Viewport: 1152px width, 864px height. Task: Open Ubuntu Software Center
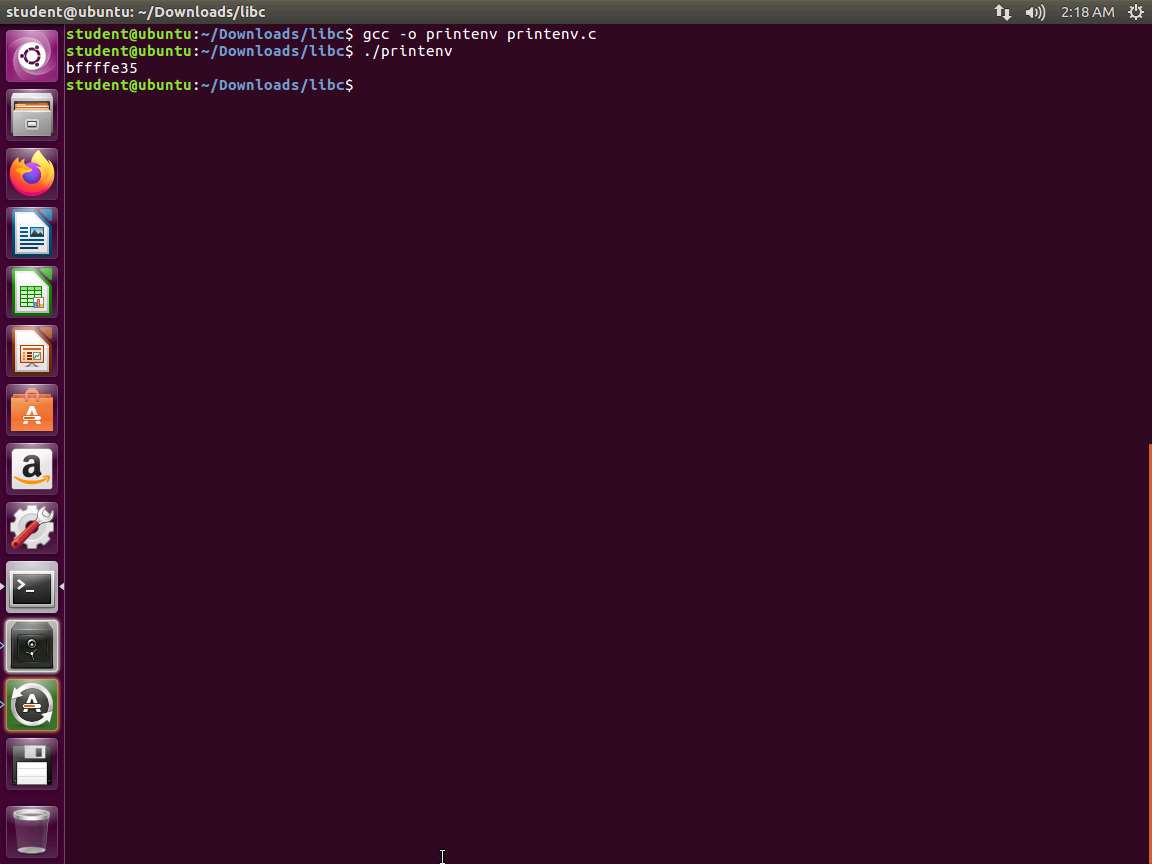point(32,410)
